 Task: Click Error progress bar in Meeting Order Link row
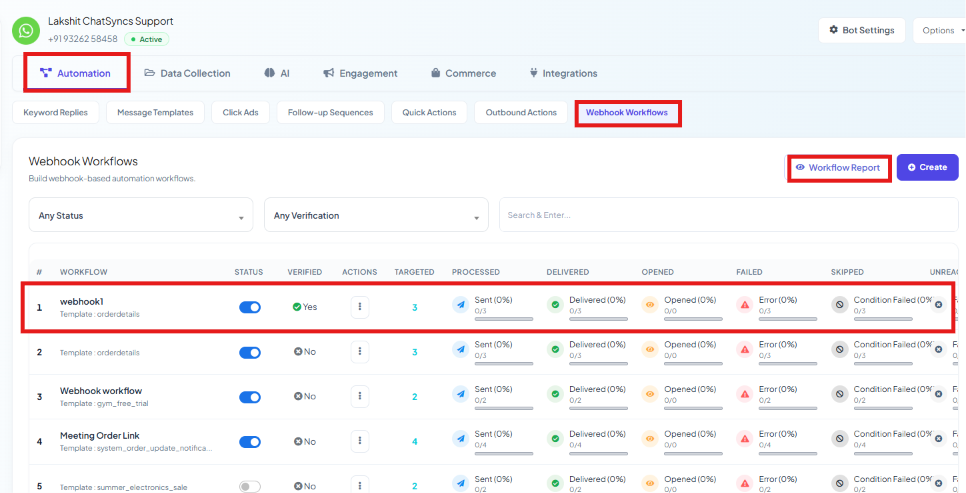[788, 454]
